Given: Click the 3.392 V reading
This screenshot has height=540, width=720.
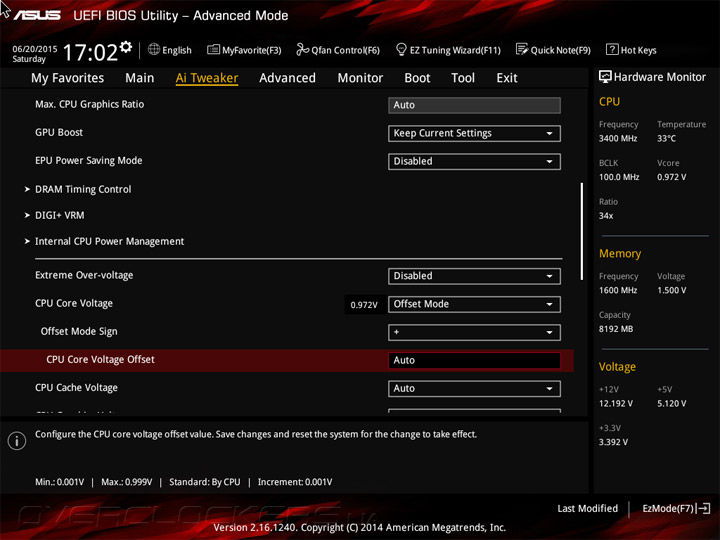Looking at the screenshot, I should click(x=613, y=442).
